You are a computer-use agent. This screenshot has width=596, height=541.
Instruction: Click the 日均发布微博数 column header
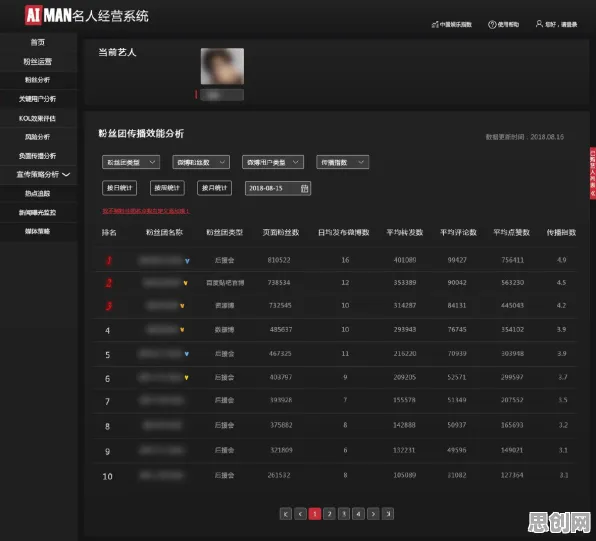[x=344, y=232]
